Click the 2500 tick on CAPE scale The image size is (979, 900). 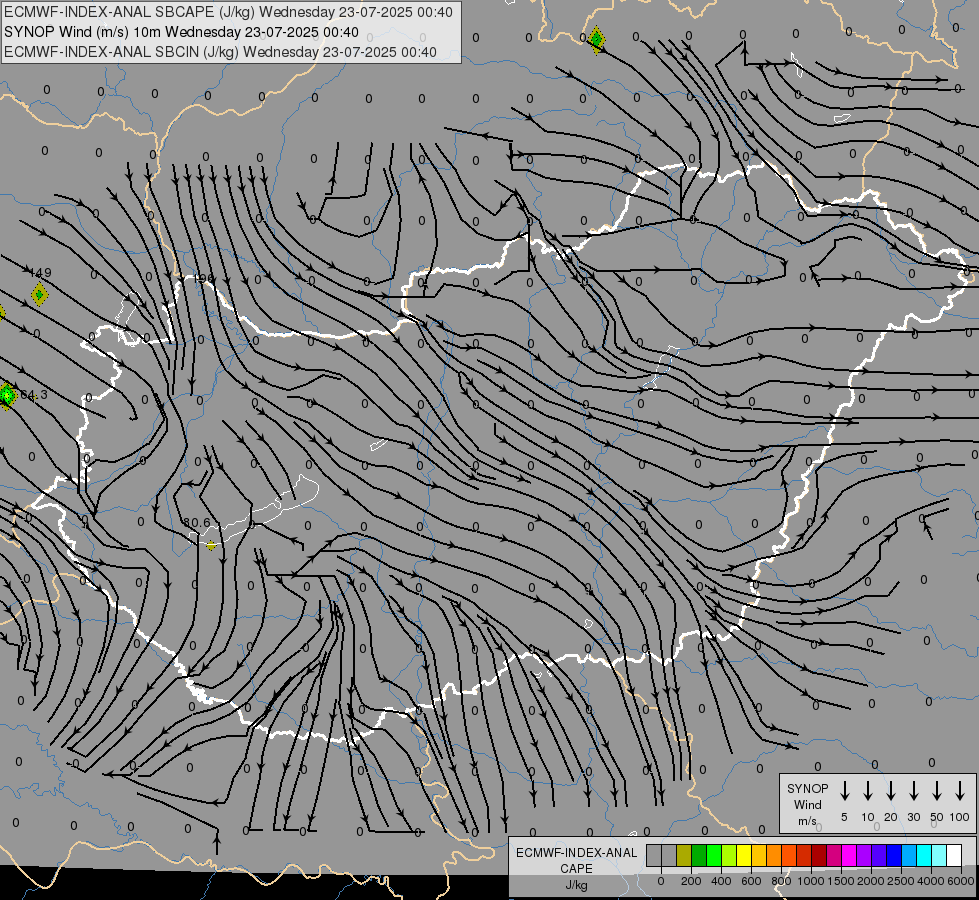point(901,881)
